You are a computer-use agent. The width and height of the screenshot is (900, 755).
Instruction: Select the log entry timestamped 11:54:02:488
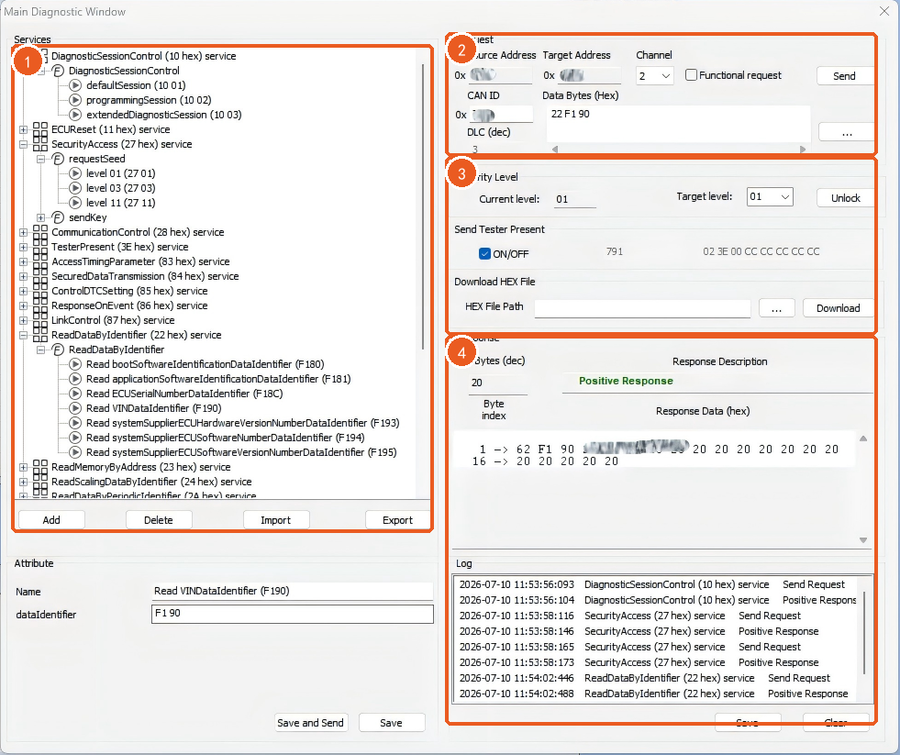654,694
